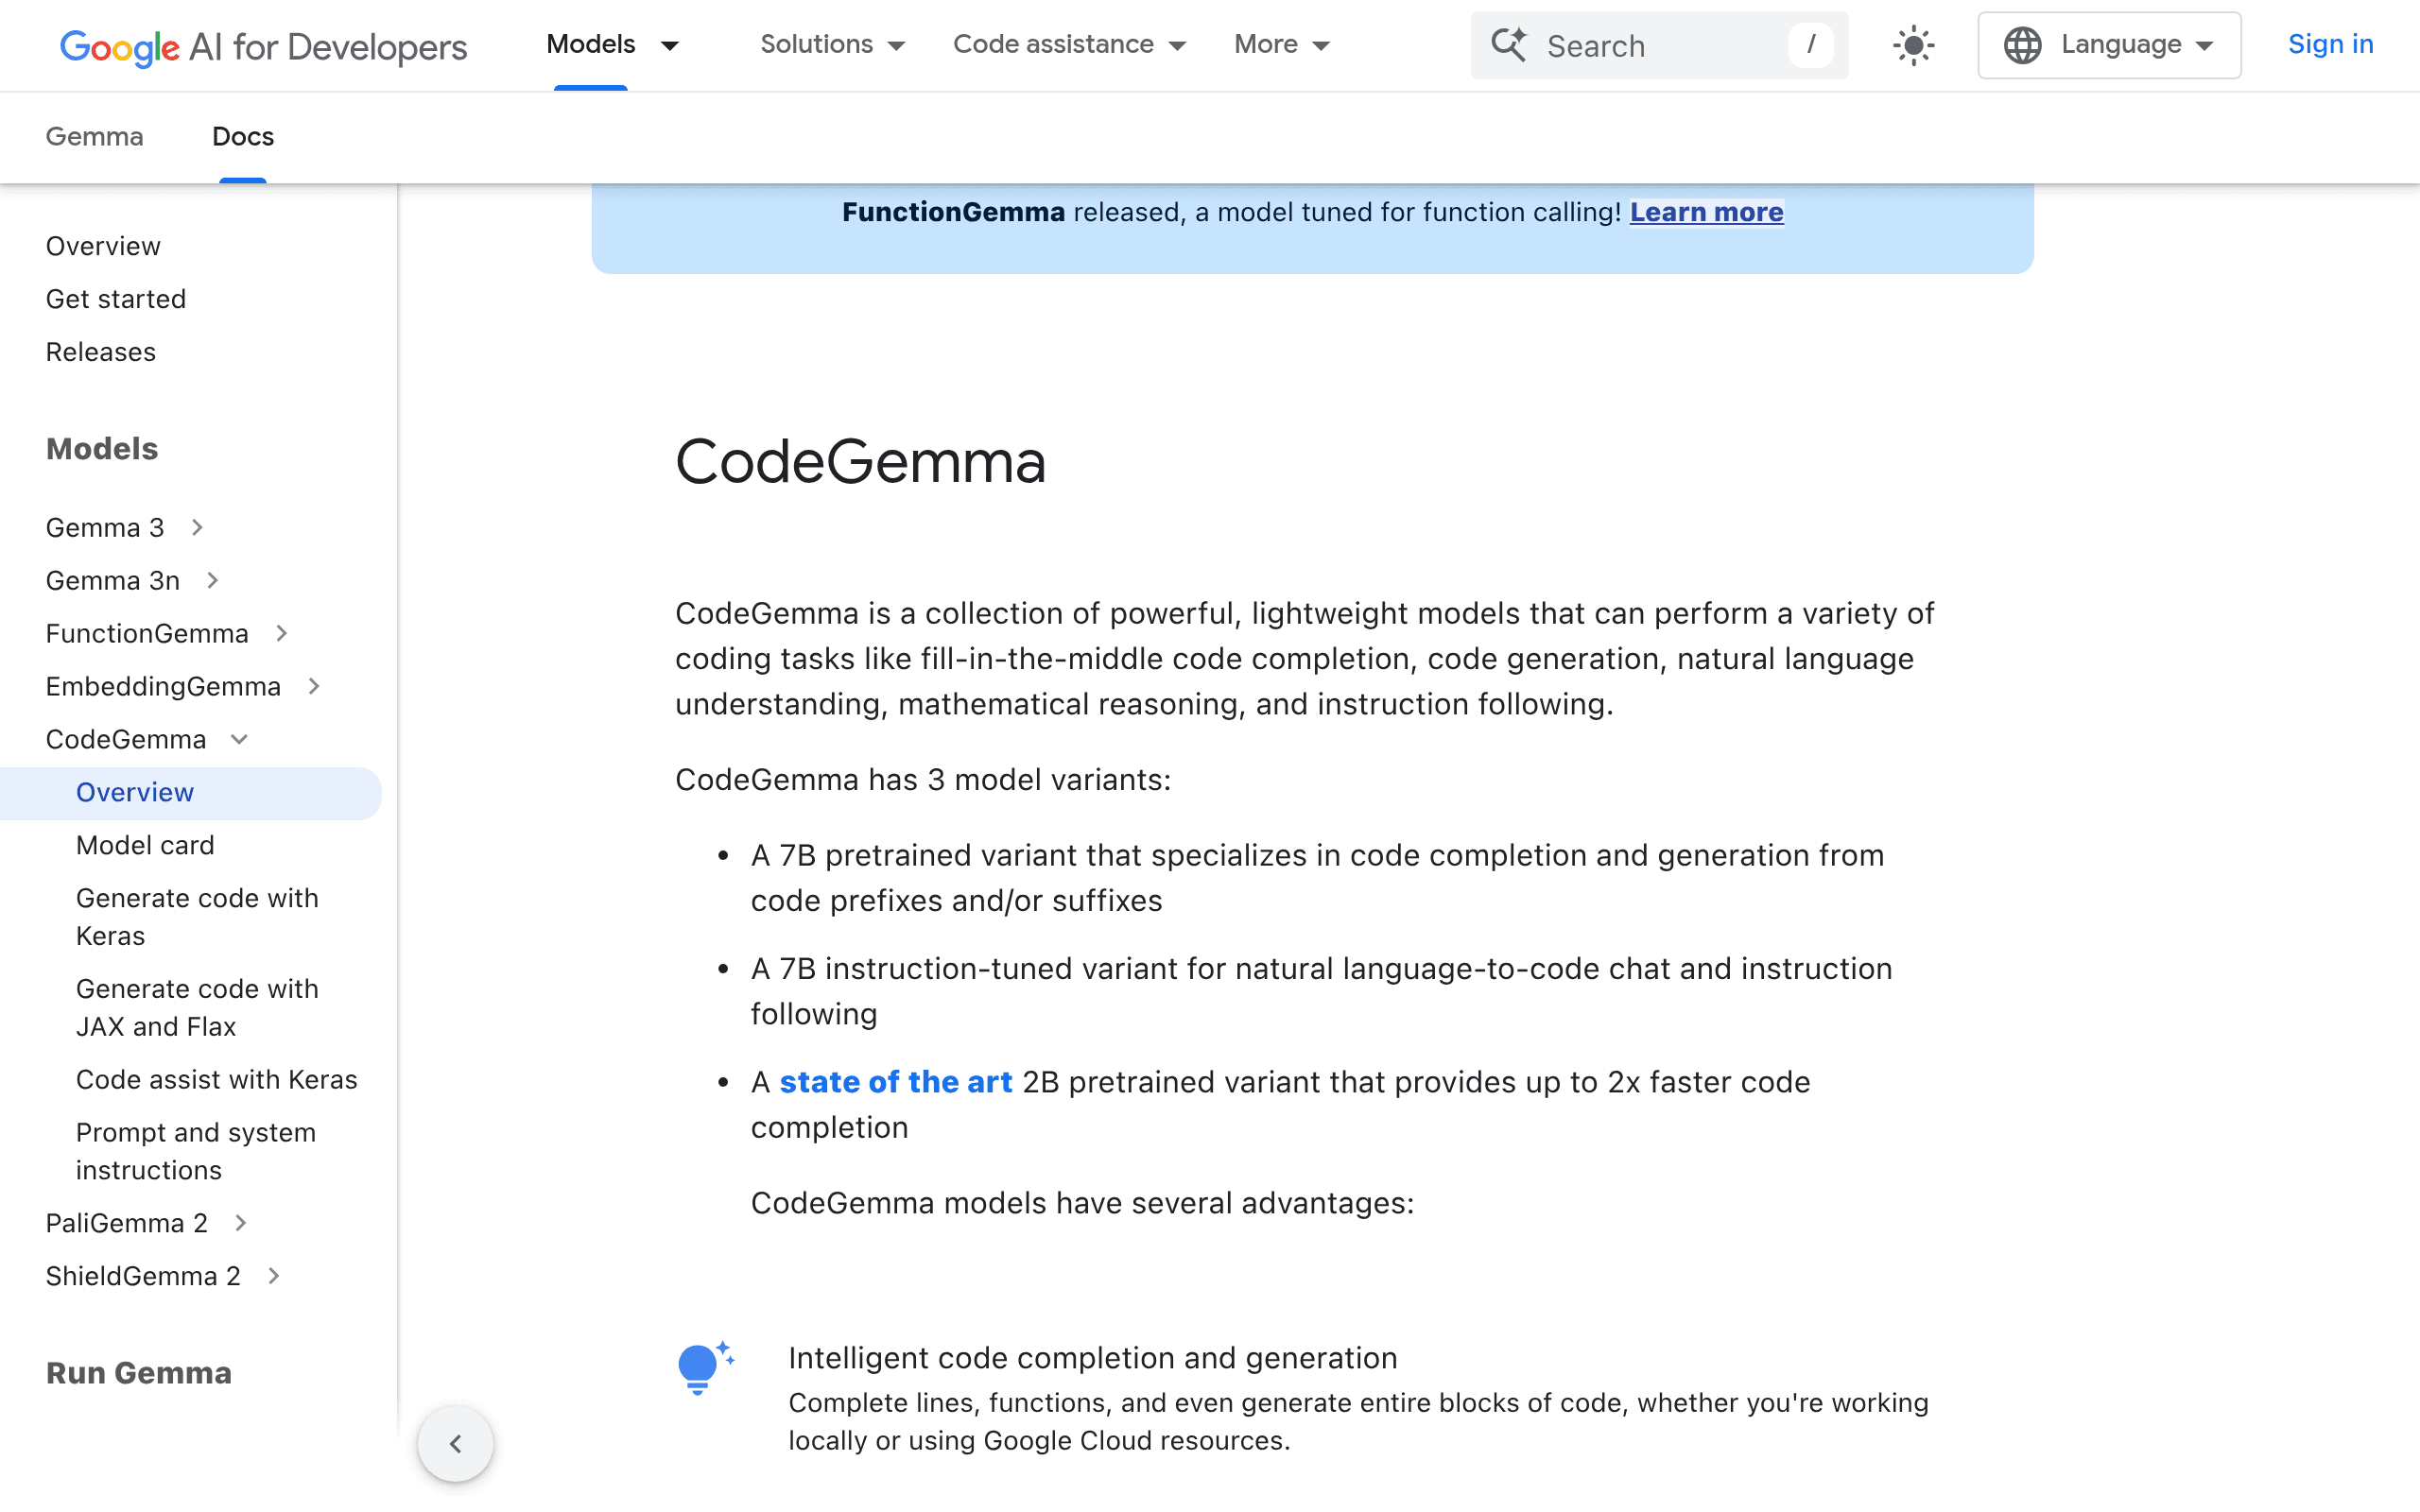The width and height of the screenshot is (2420, 1512).
Task: Click the search magnifier icon
Action: (x=1508, y=45)
